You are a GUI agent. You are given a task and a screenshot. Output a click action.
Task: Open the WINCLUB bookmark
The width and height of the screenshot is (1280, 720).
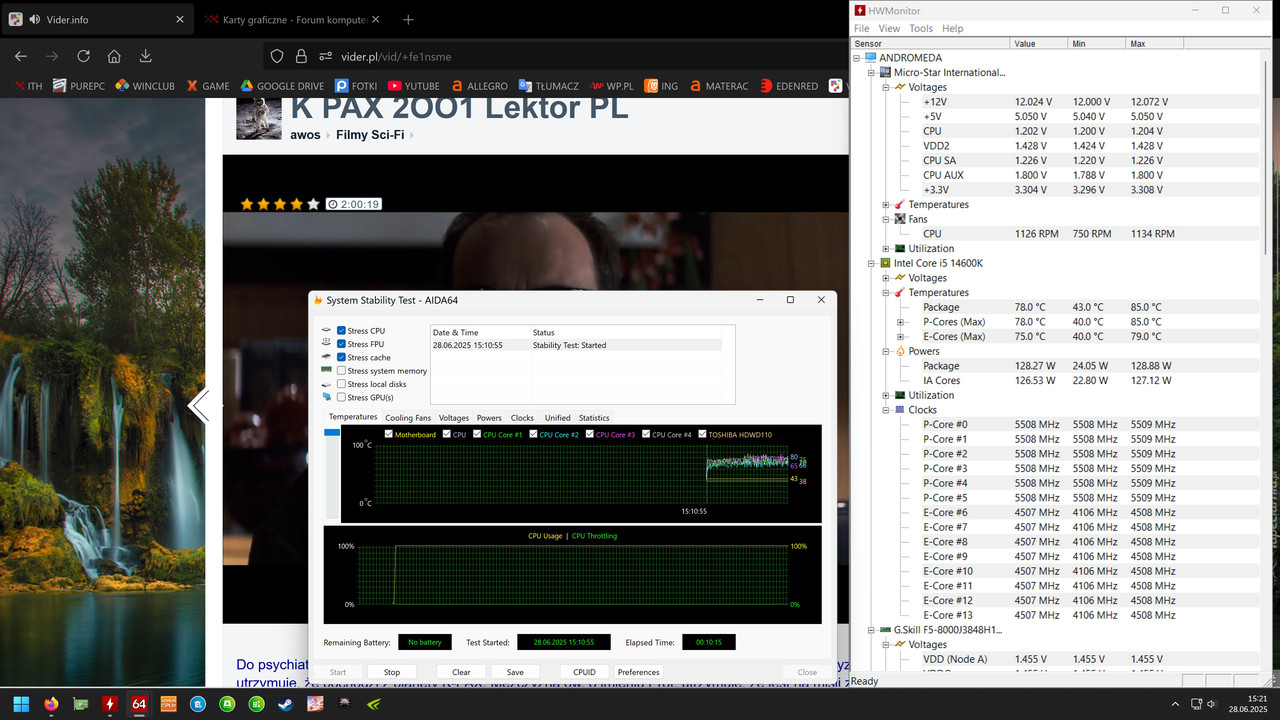point(144,86)
